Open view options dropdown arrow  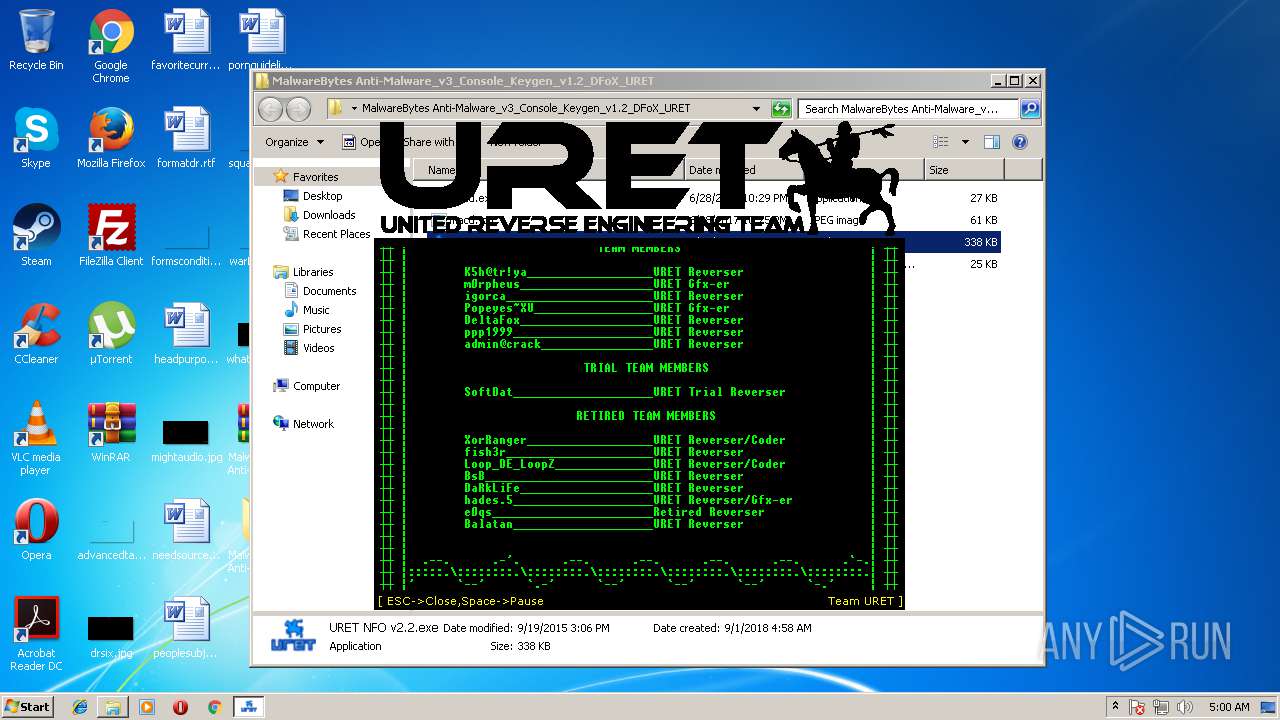pos(965,142)
